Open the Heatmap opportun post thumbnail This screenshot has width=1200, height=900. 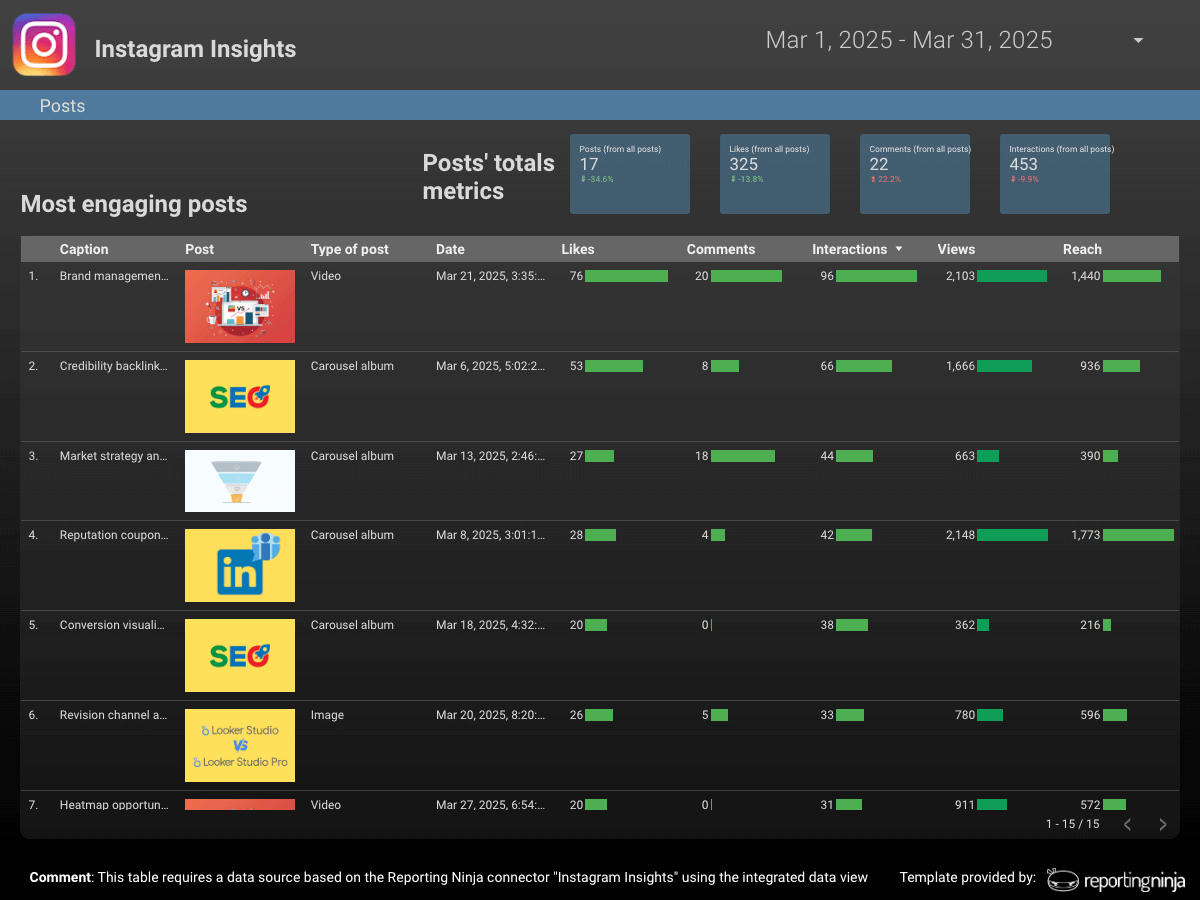[x=240, y=804]
